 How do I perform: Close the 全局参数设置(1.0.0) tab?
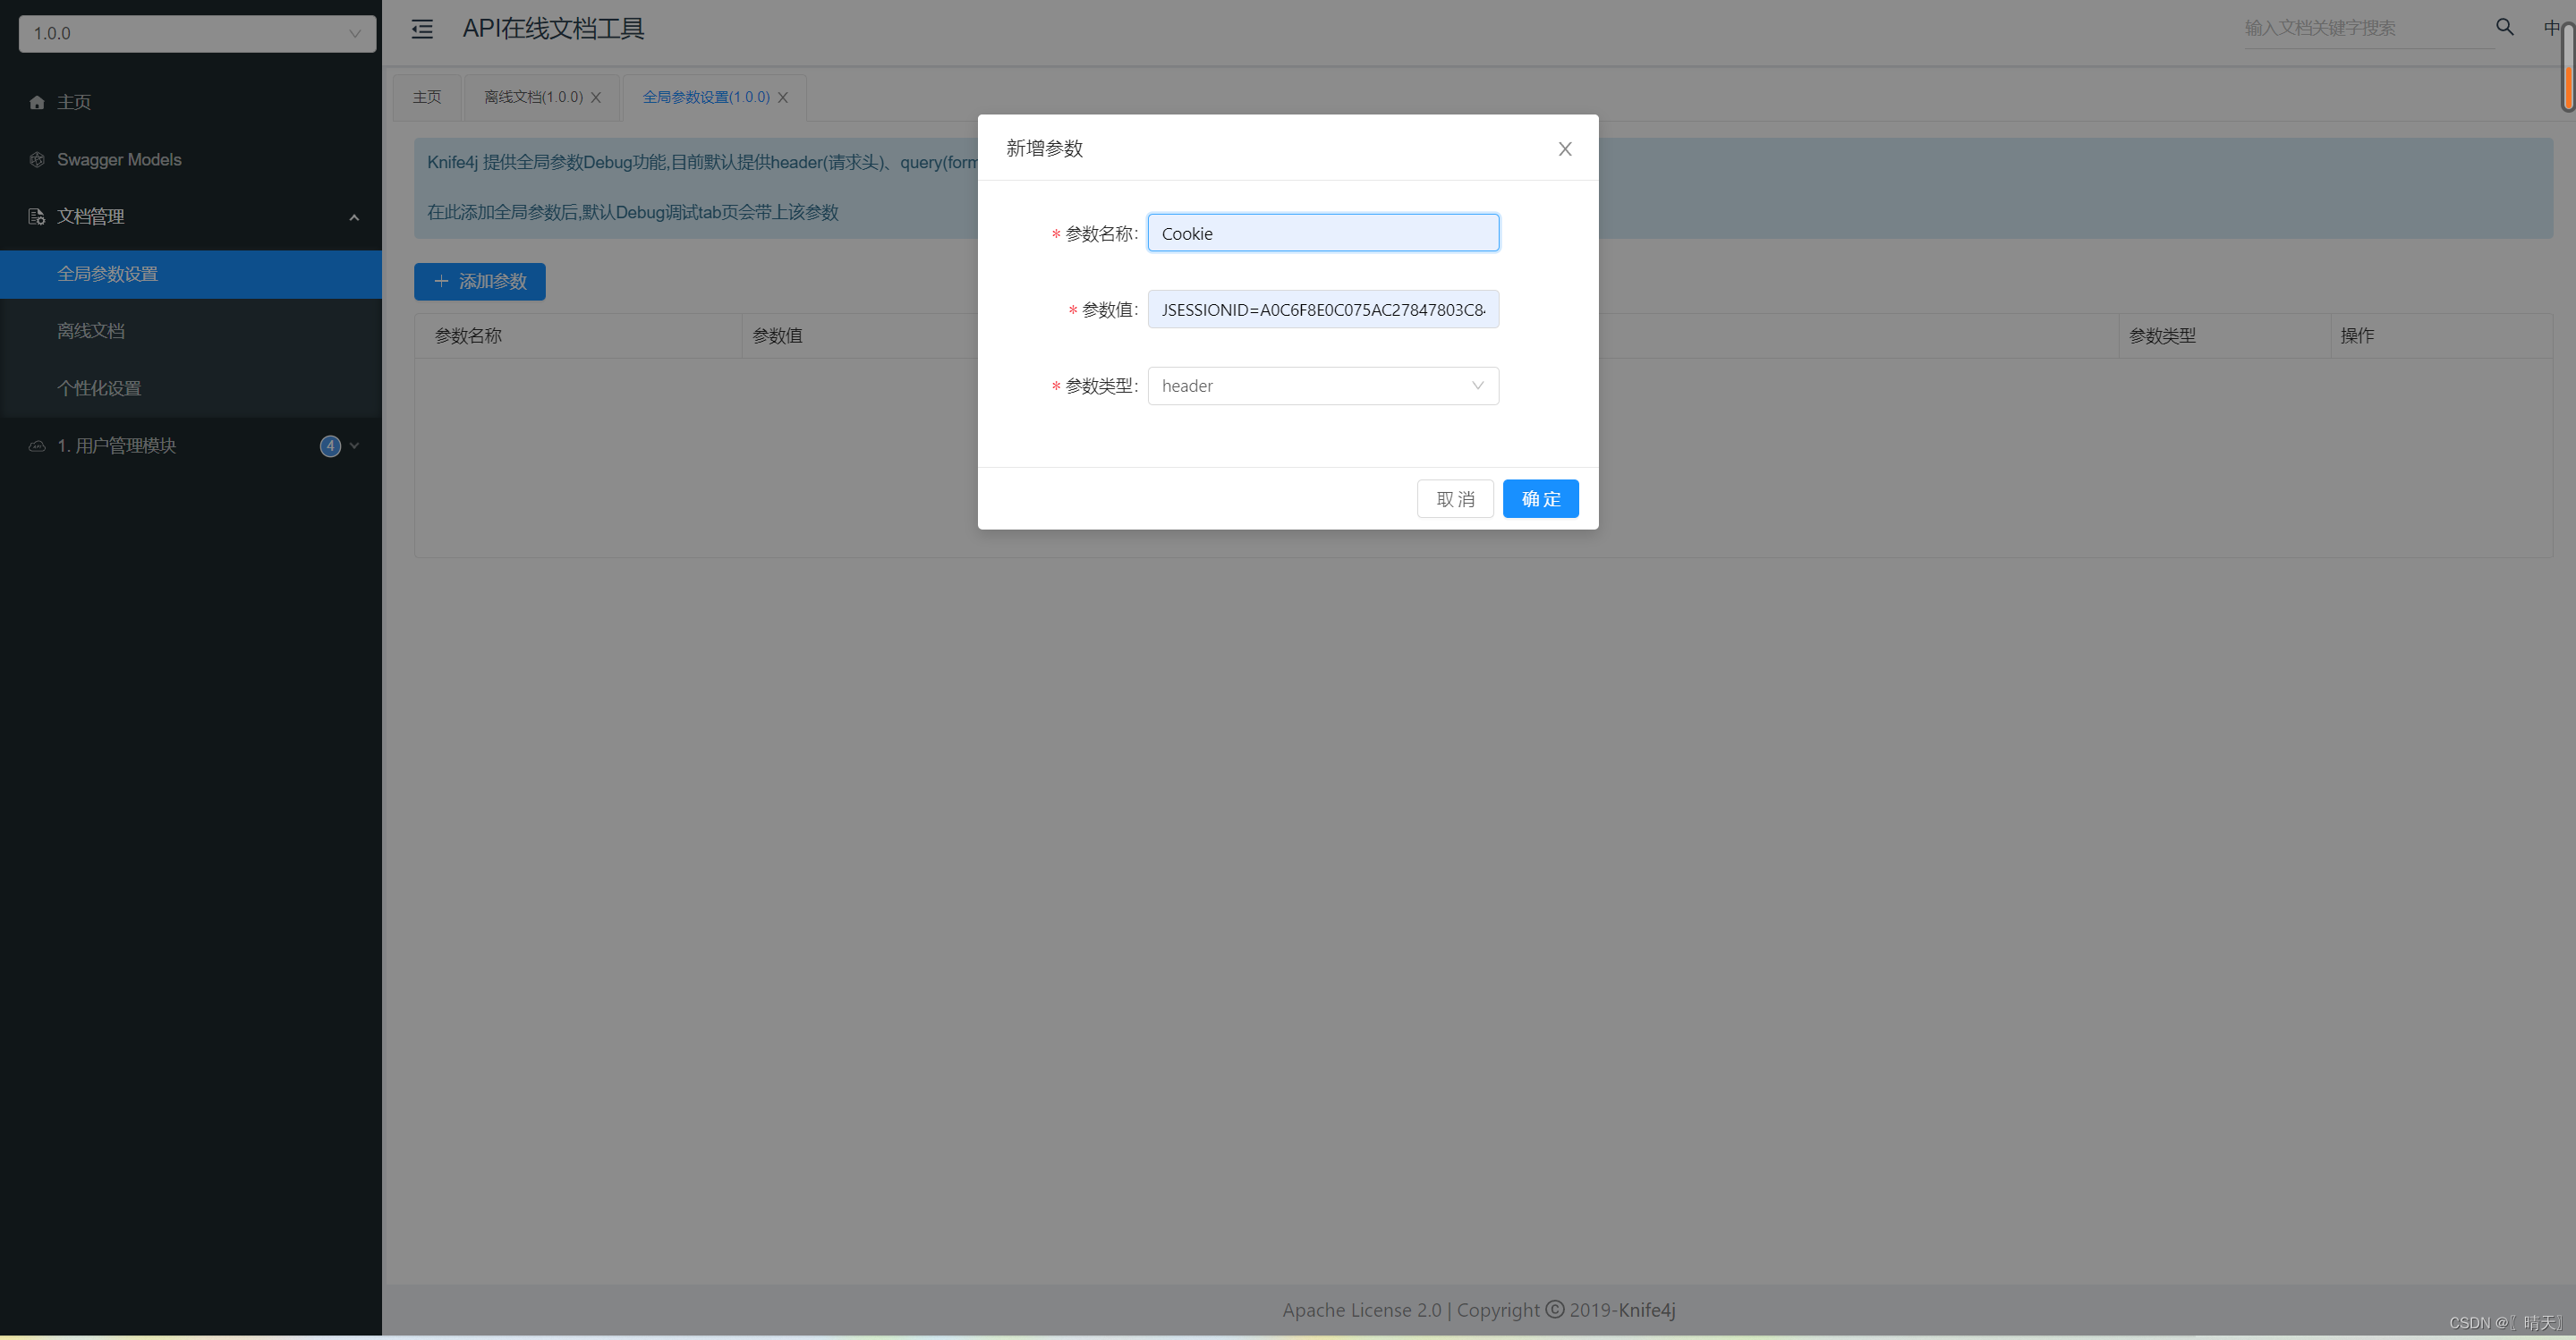(783, 97)
